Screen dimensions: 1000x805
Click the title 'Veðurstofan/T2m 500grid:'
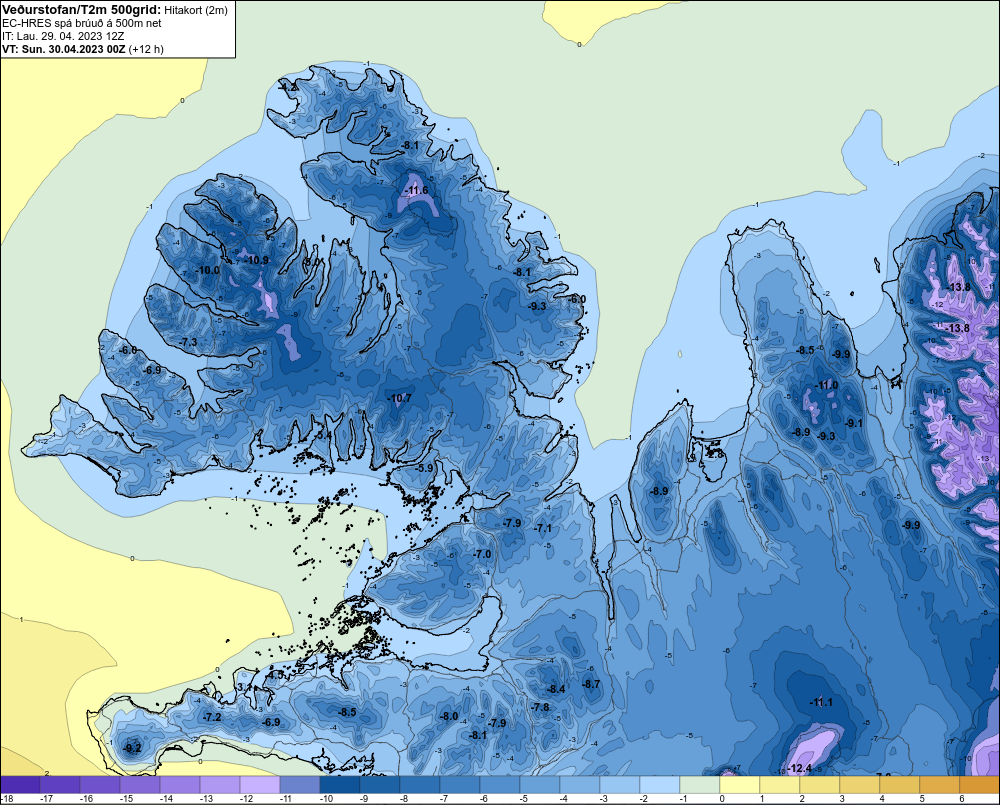click(x=81, y=10)
